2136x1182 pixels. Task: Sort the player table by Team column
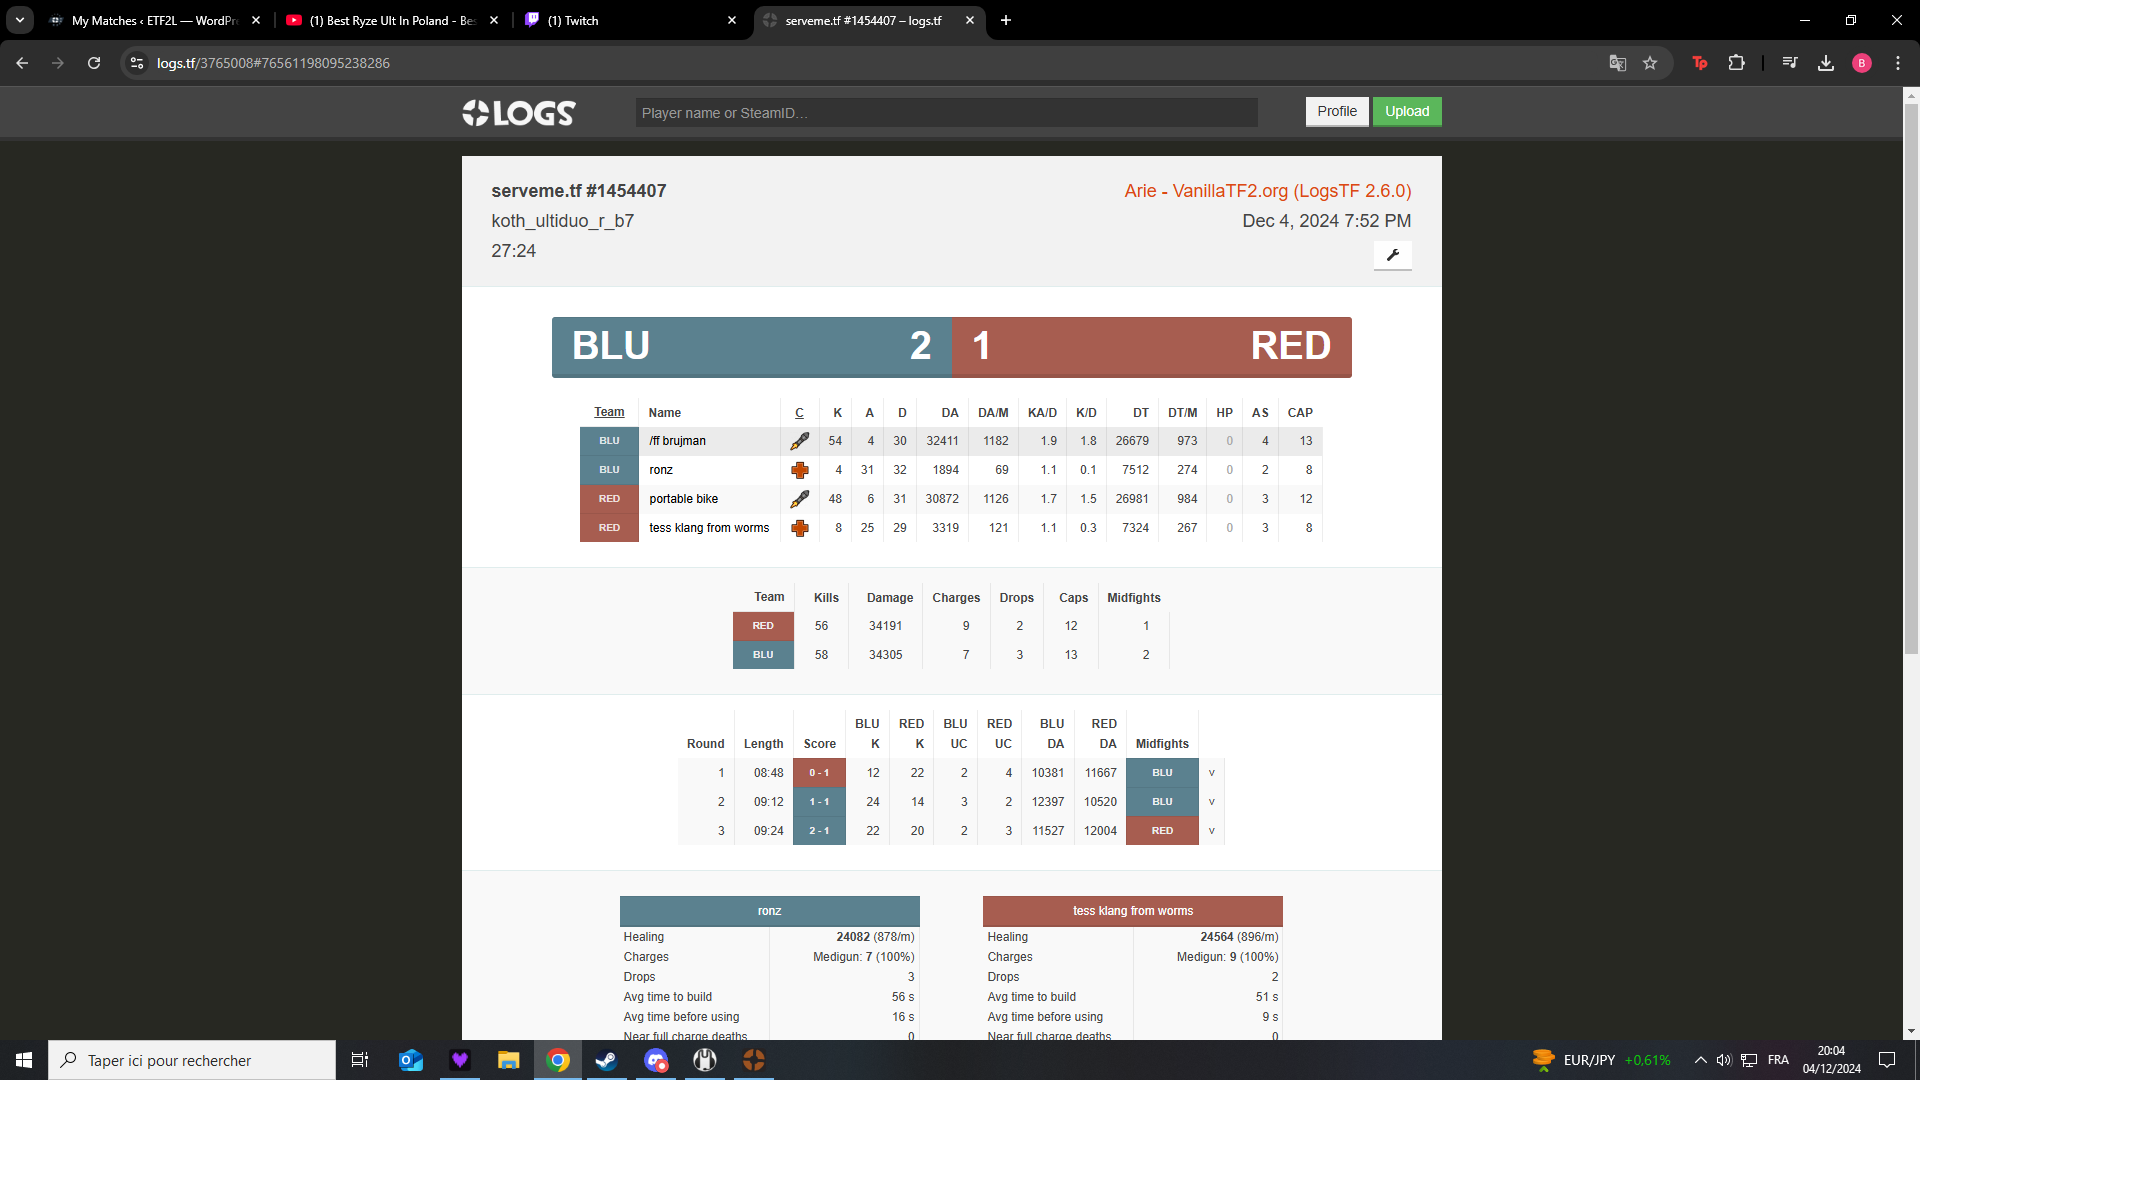pos(609,412)
